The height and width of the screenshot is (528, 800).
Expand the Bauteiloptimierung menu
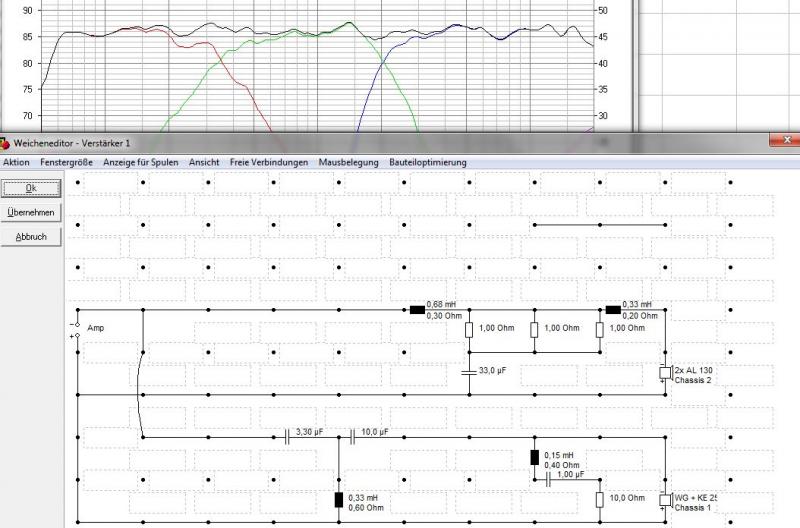(x=427, y=162)
